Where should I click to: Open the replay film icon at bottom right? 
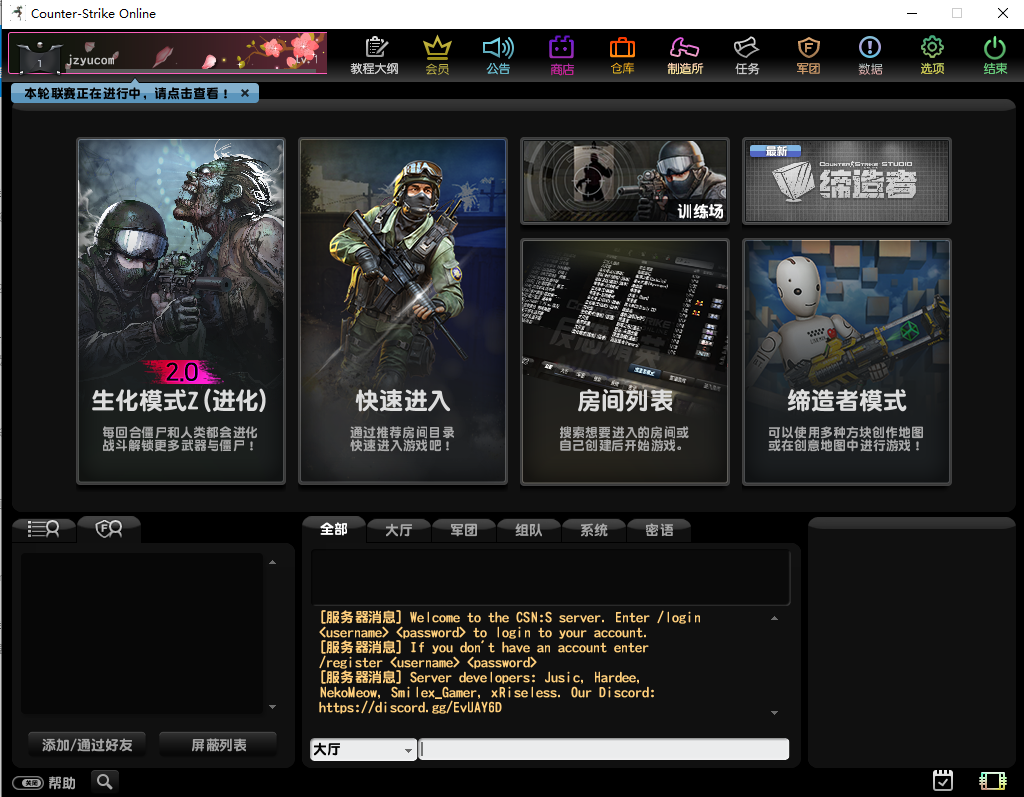click(x=993, y=781)
